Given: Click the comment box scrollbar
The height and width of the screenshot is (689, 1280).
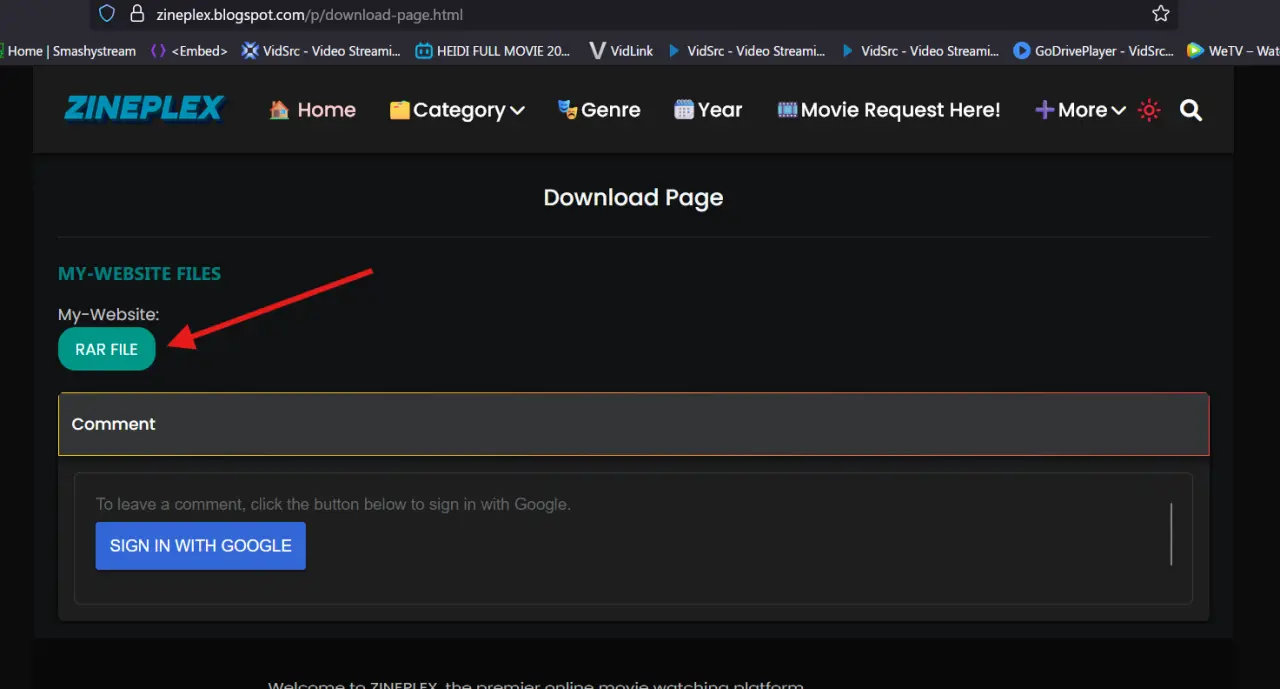Looking at the screenshot, I should 1171,534.
